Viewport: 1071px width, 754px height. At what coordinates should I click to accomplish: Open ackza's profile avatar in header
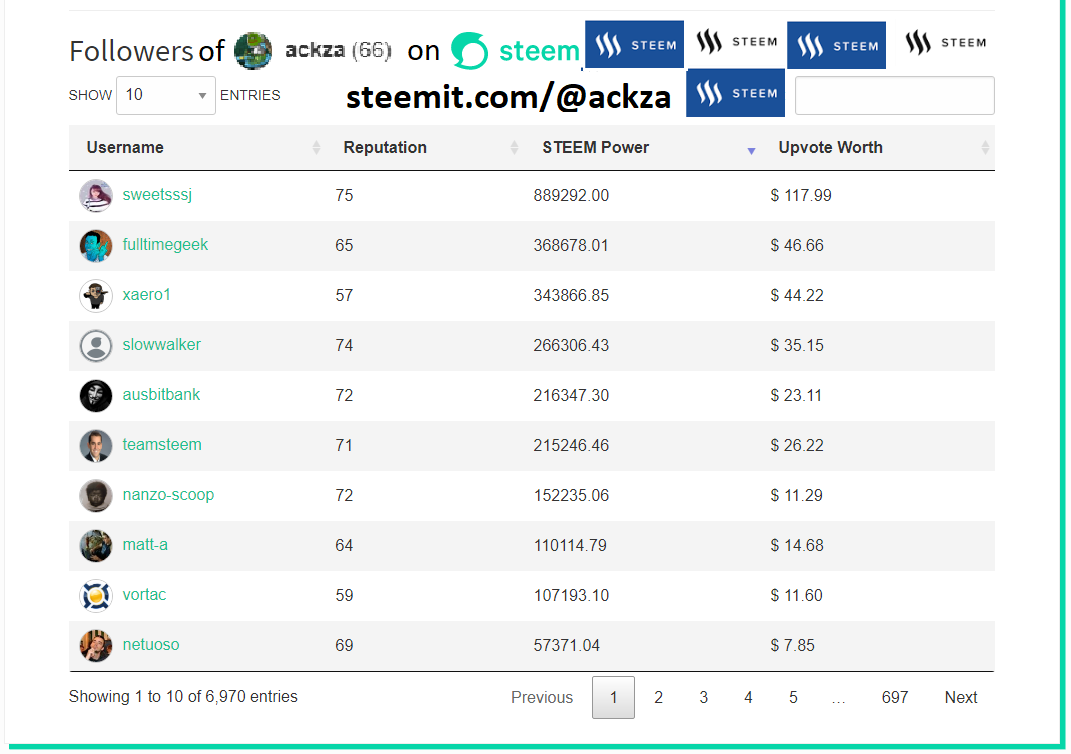(253, 51)
